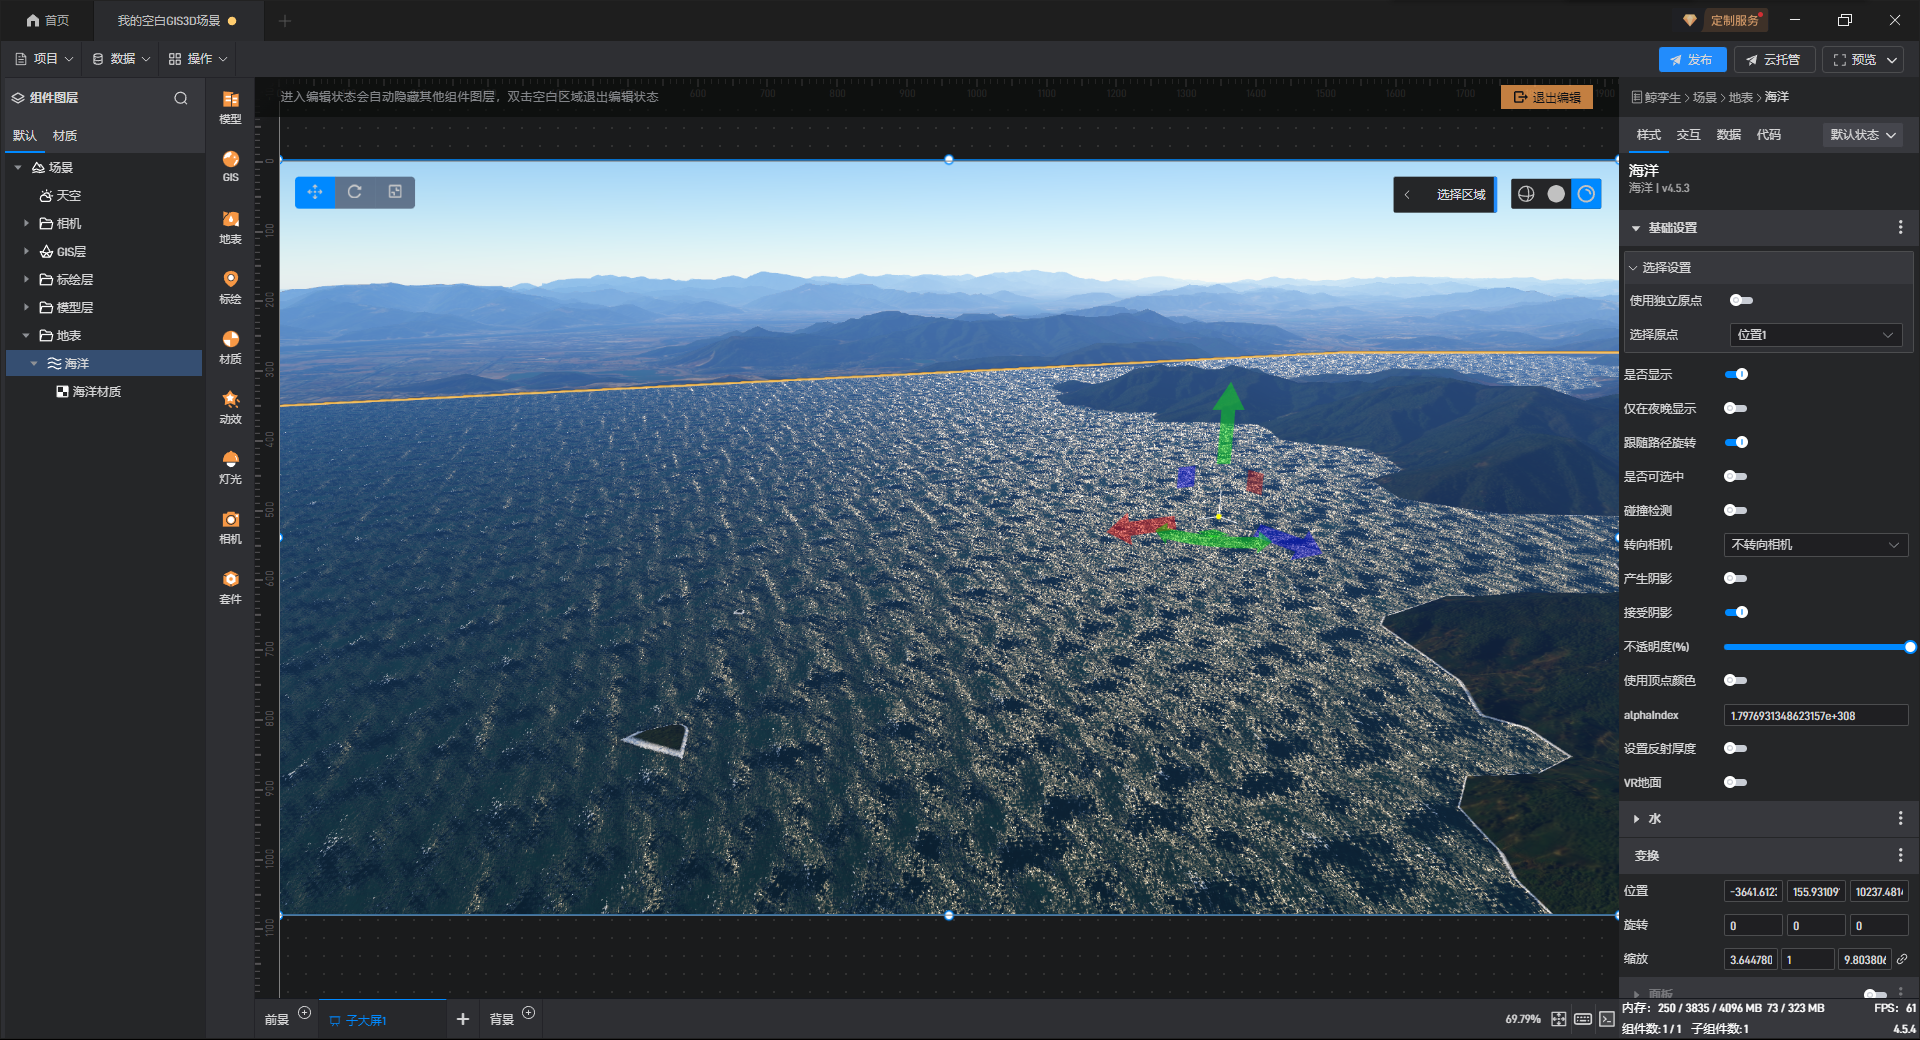Click the 云托管 button
The width and height of the screenshot is (1920, 1040).
pos(1773,60)
